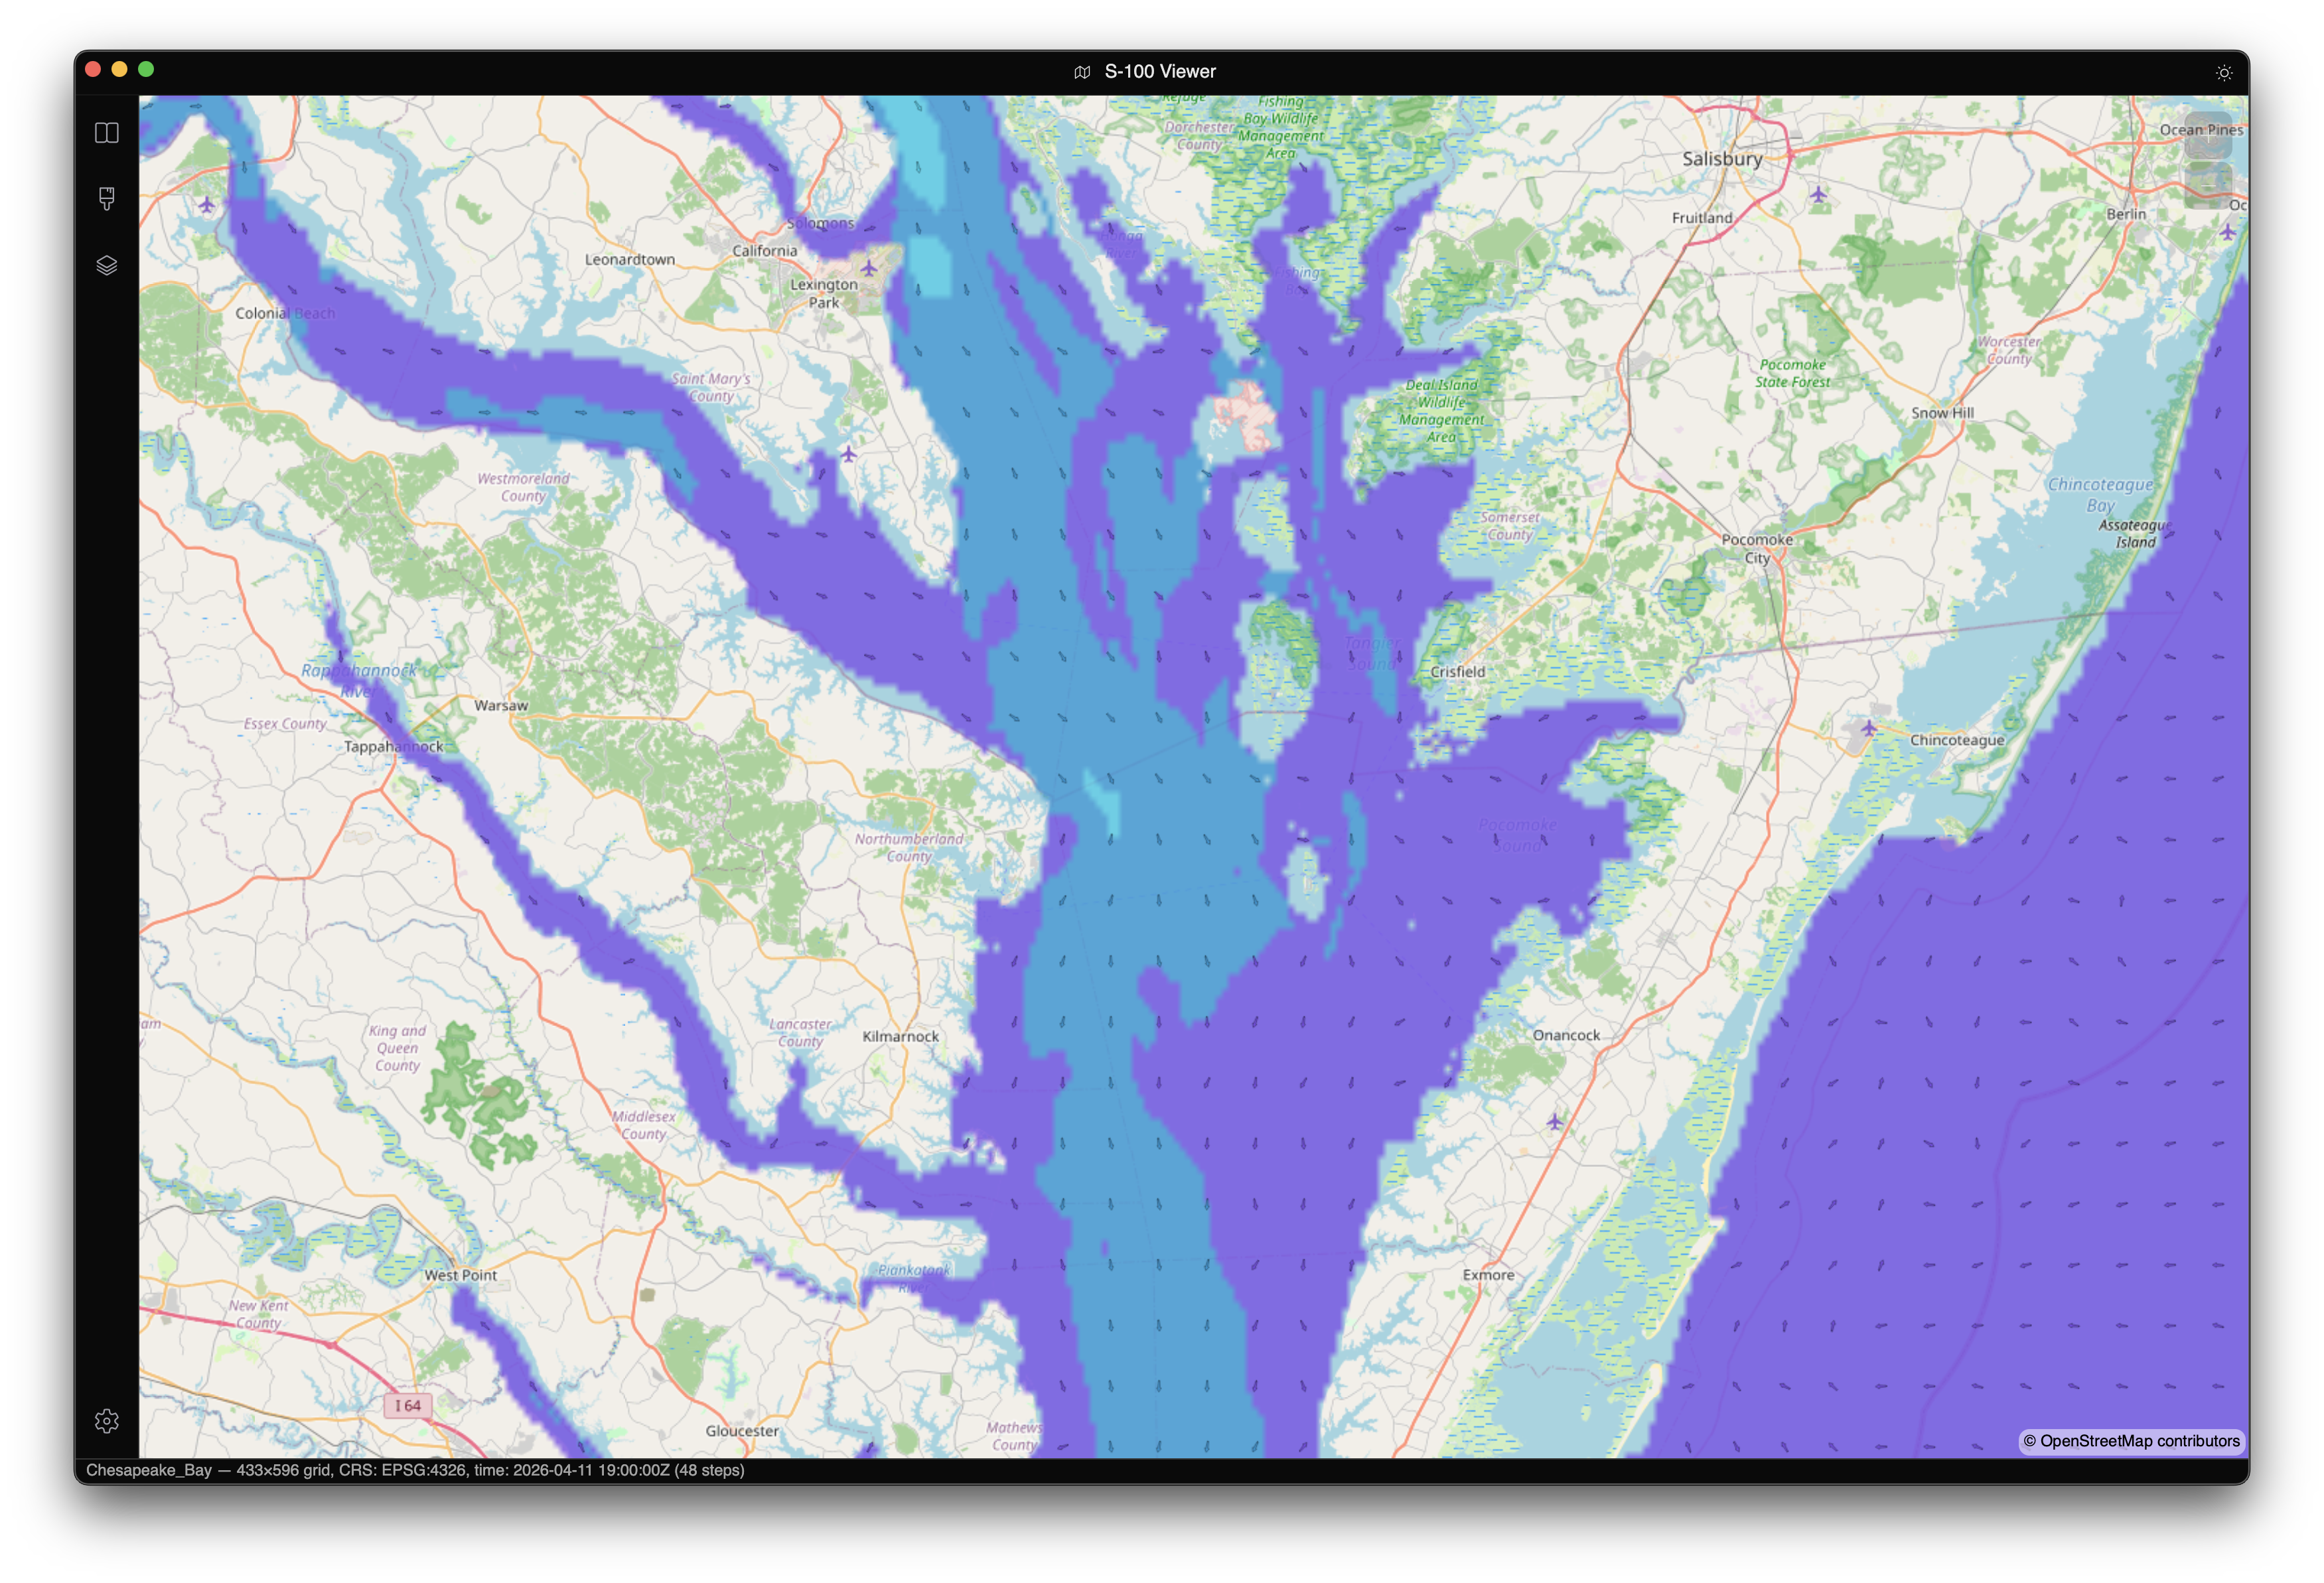Click the S-100 Viewer title text
This screenshot has height=1583, width=2324.
click(1160, 72)
